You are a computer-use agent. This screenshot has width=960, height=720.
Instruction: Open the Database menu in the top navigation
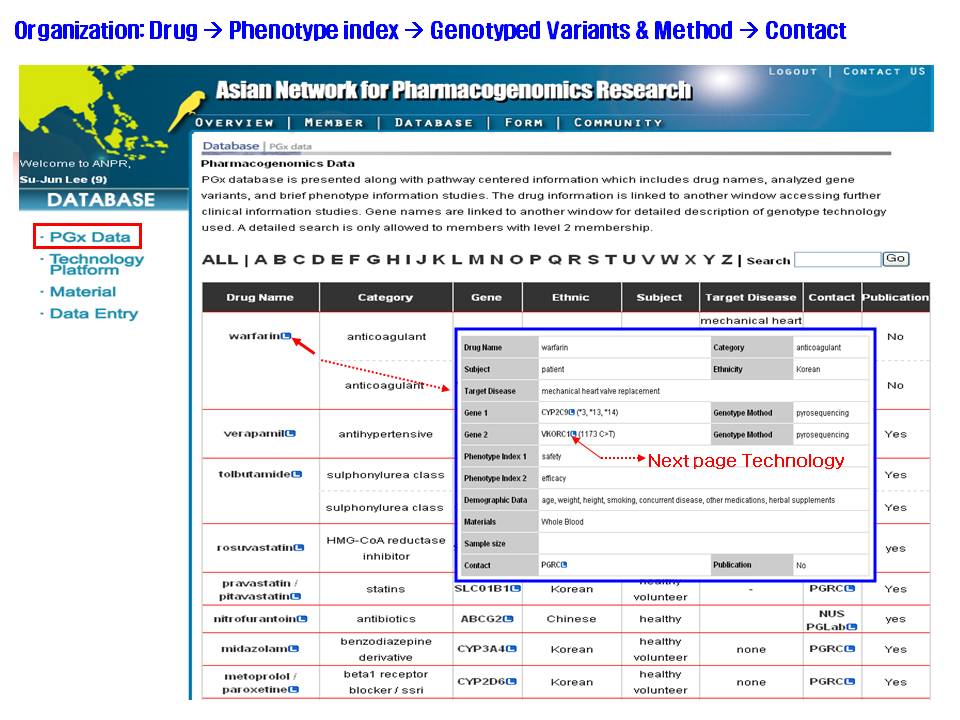pos(433,123)
